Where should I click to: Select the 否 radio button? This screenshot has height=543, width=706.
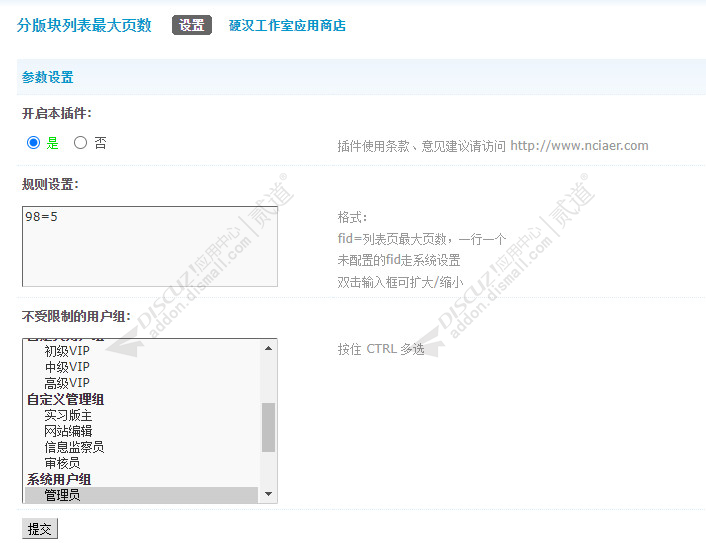point(80,143)
